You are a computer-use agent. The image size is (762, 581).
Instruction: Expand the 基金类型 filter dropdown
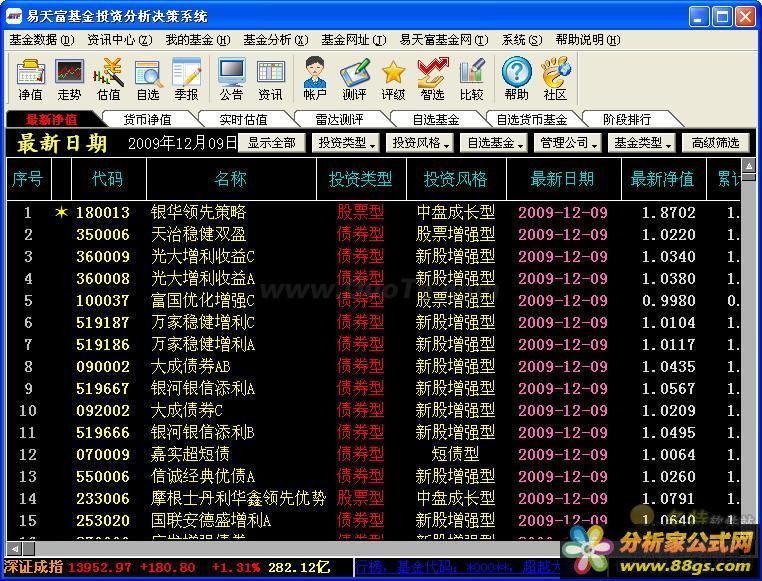point(641,143)
